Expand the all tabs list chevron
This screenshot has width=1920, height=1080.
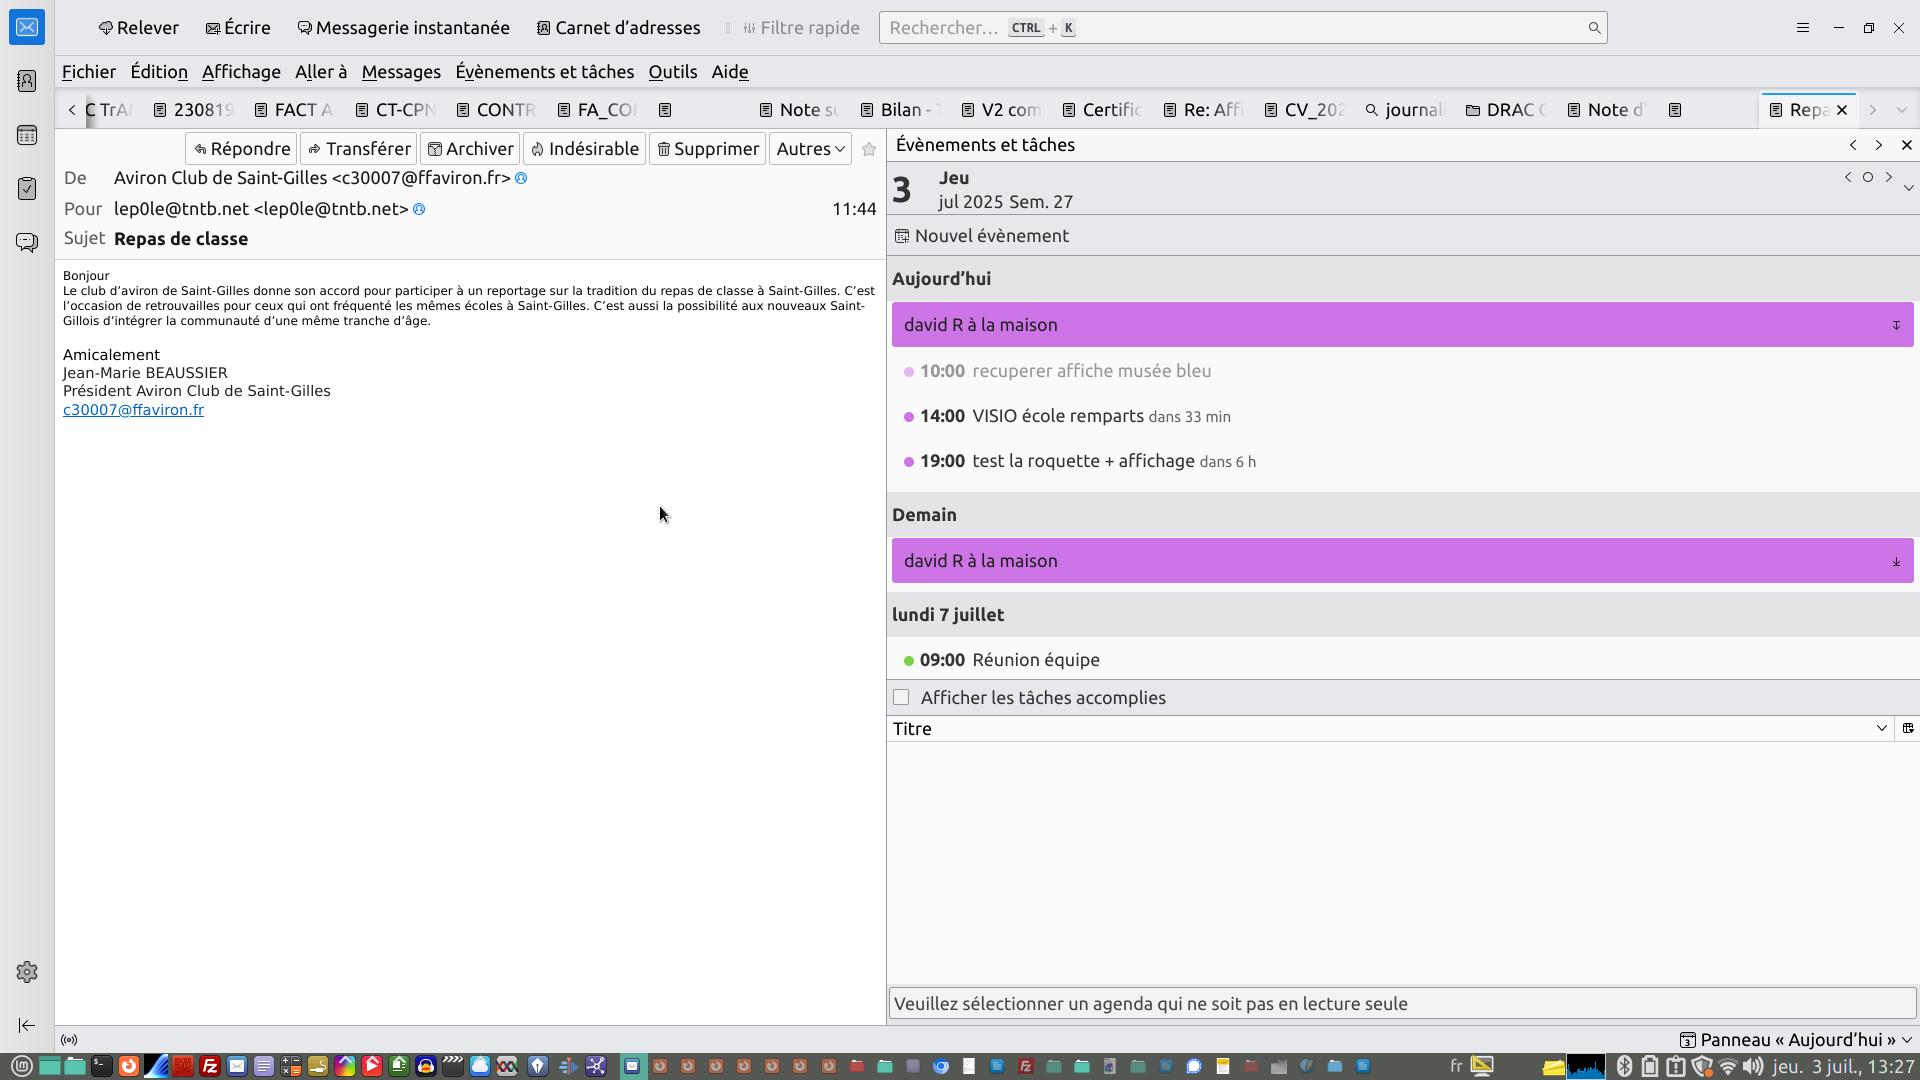coord(1902,110)
